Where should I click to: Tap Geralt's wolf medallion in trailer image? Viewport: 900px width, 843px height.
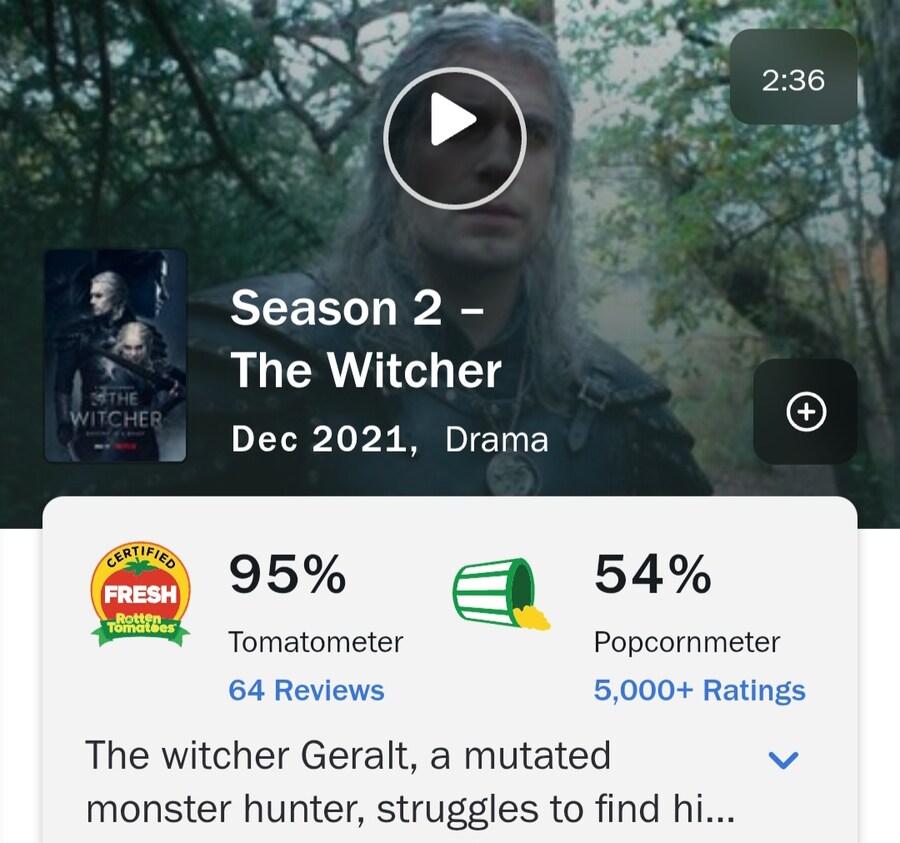pyautogui.click(x=513, y=474)
